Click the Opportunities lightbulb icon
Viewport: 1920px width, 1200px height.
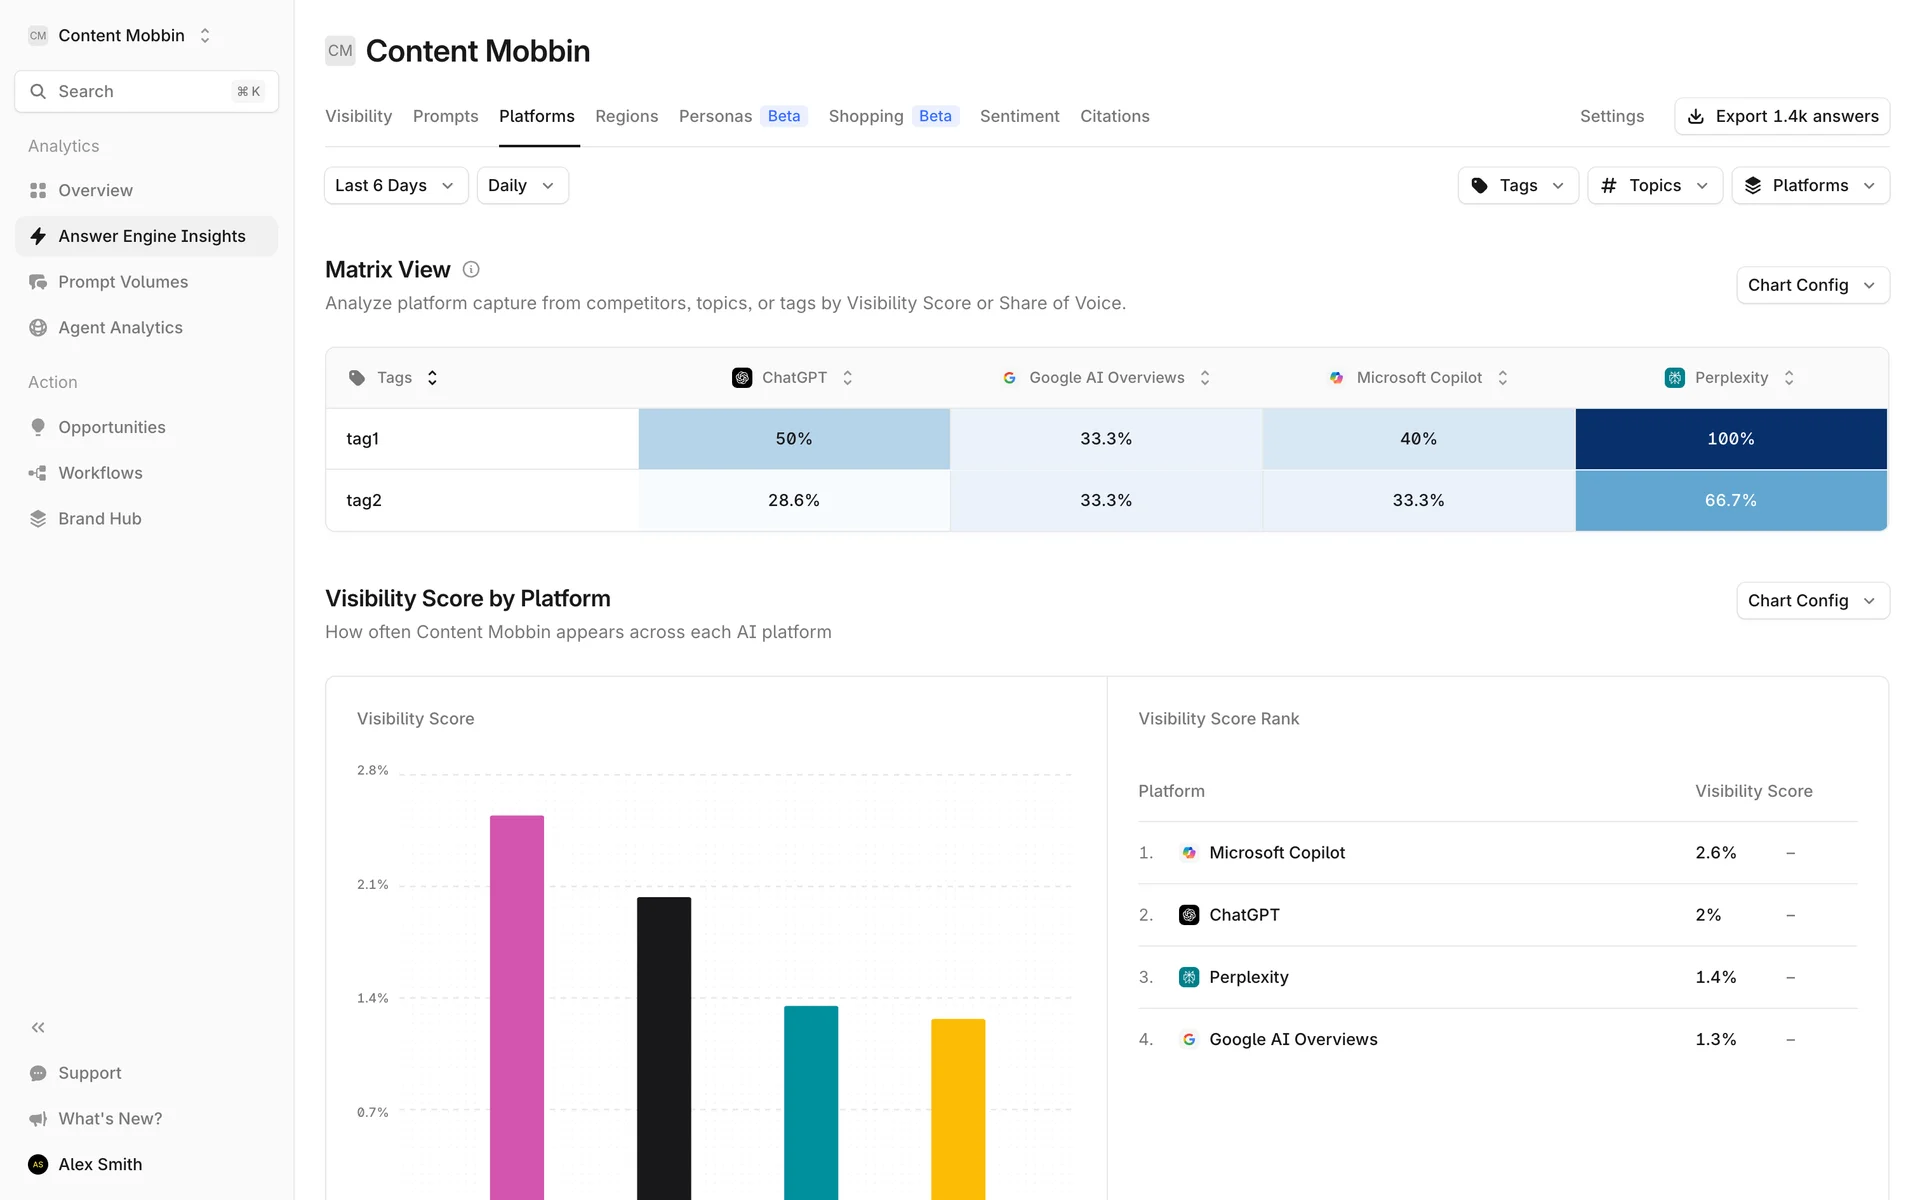pyautogui.click(x=38, y=427)
